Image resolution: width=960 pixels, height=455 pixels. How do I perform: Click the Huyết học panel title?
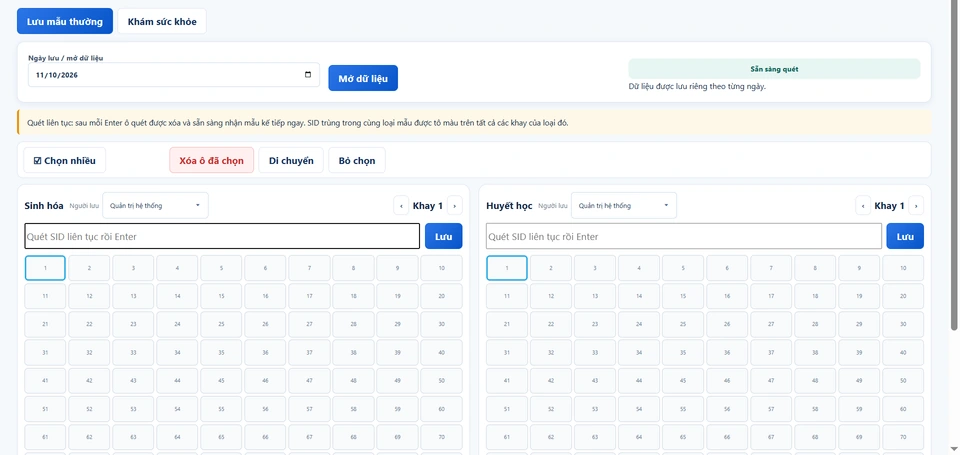(509, 206)
